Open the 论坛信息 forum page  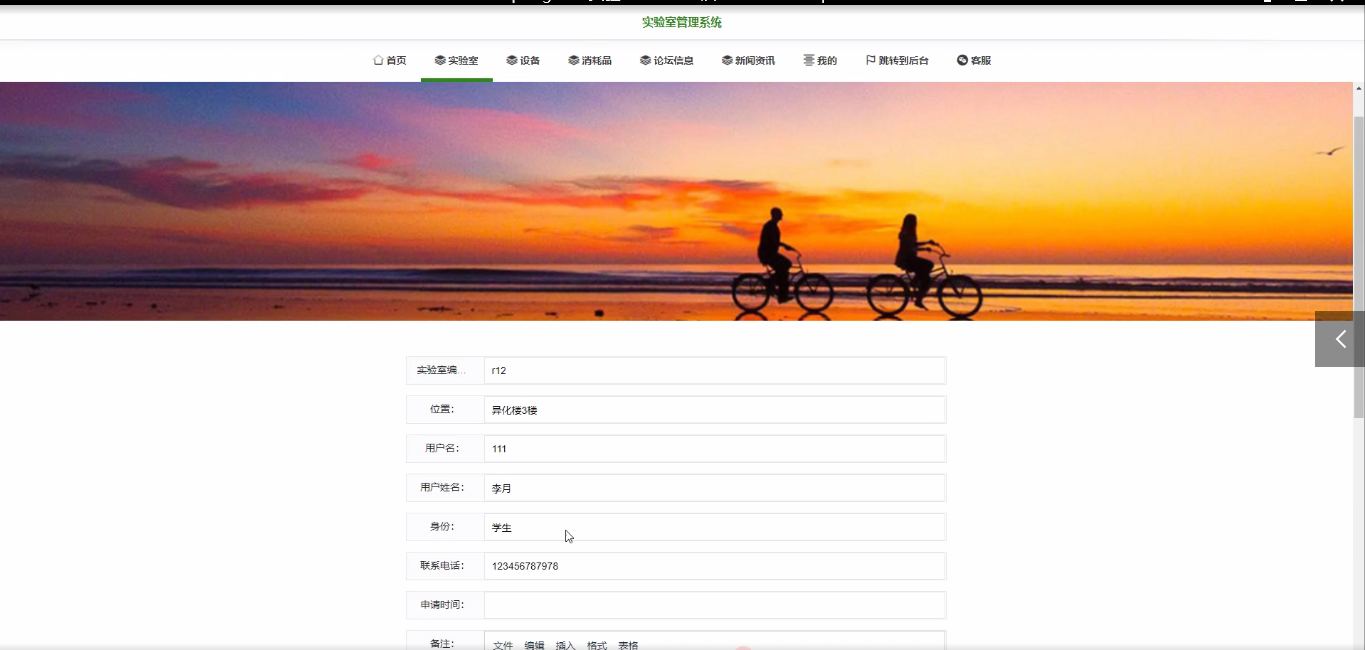click(x=667, y=61)
